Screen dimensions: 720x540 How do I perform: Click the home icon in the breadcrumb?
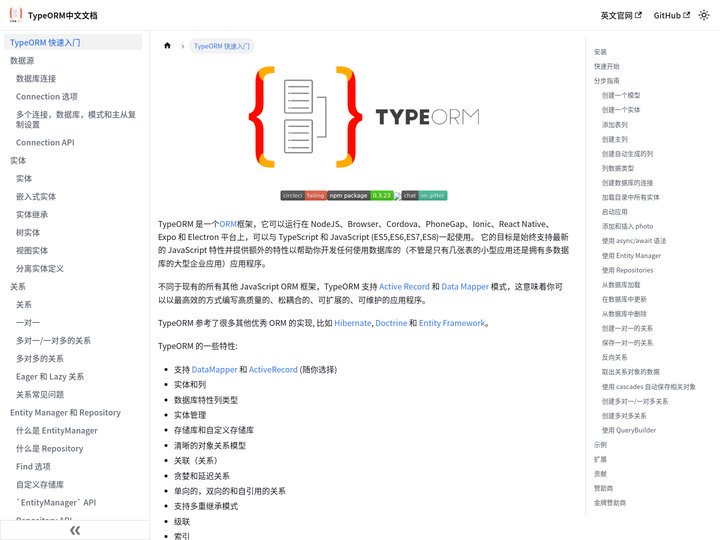click(x=167, y=45)
